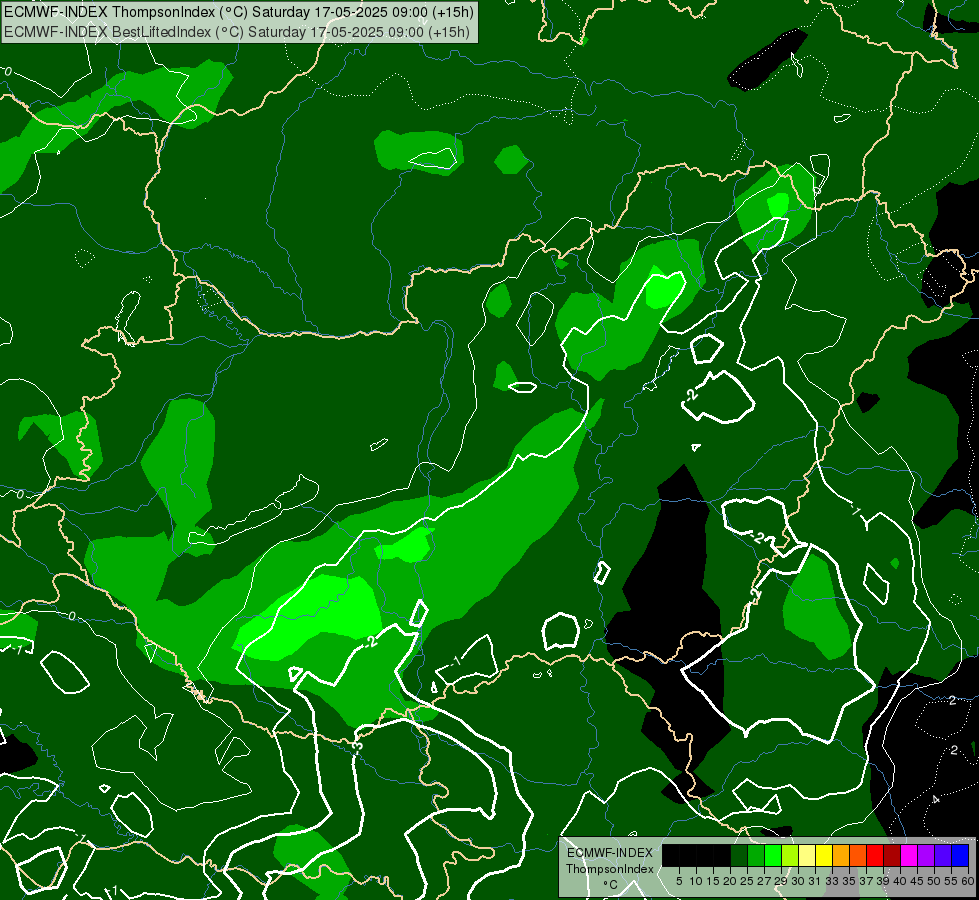Viewport: 979px width, 900px height.
Task: Click the legend tick value 29
Action: 781,881
